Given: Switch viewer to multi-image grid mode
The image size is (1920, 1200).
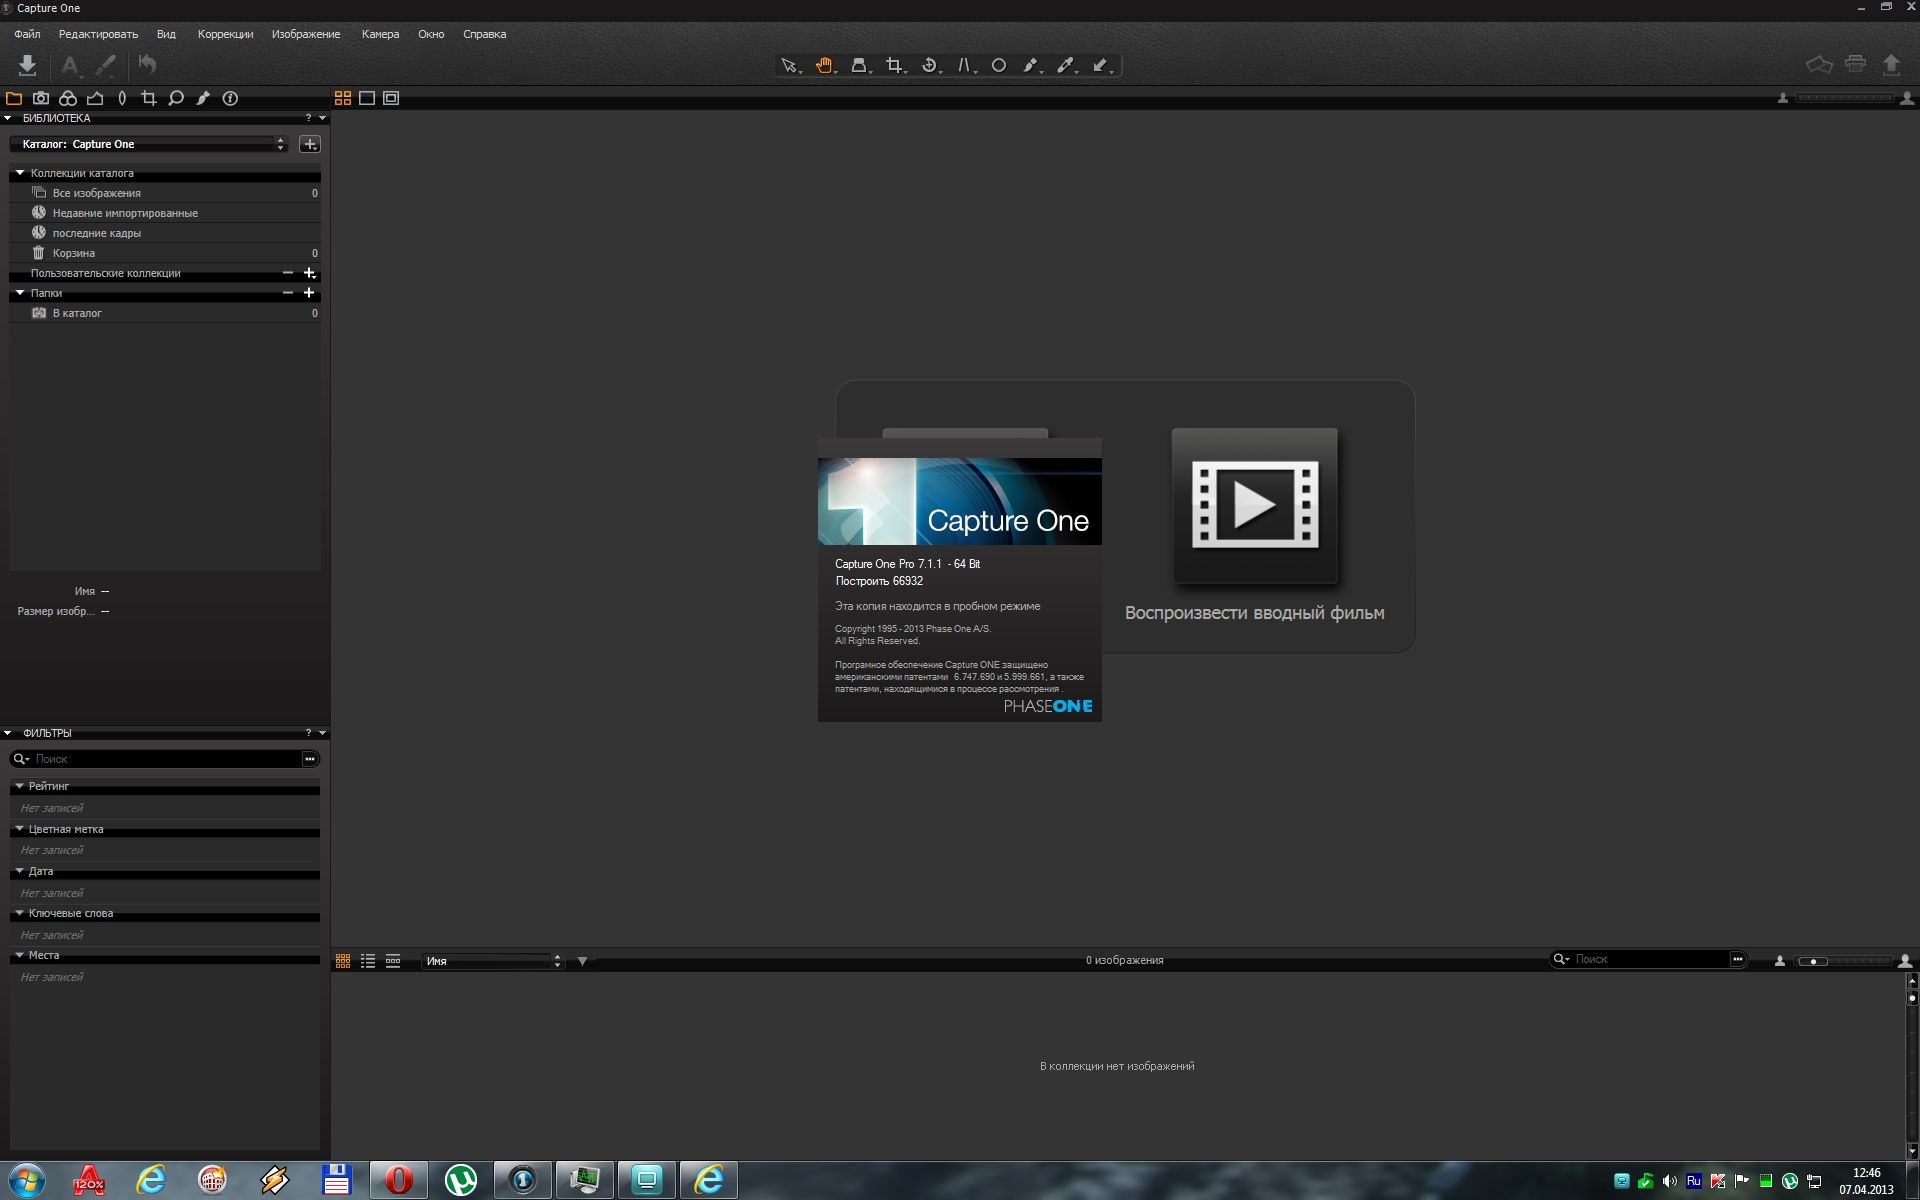Looking at the screenshot, I should point(343,98).
